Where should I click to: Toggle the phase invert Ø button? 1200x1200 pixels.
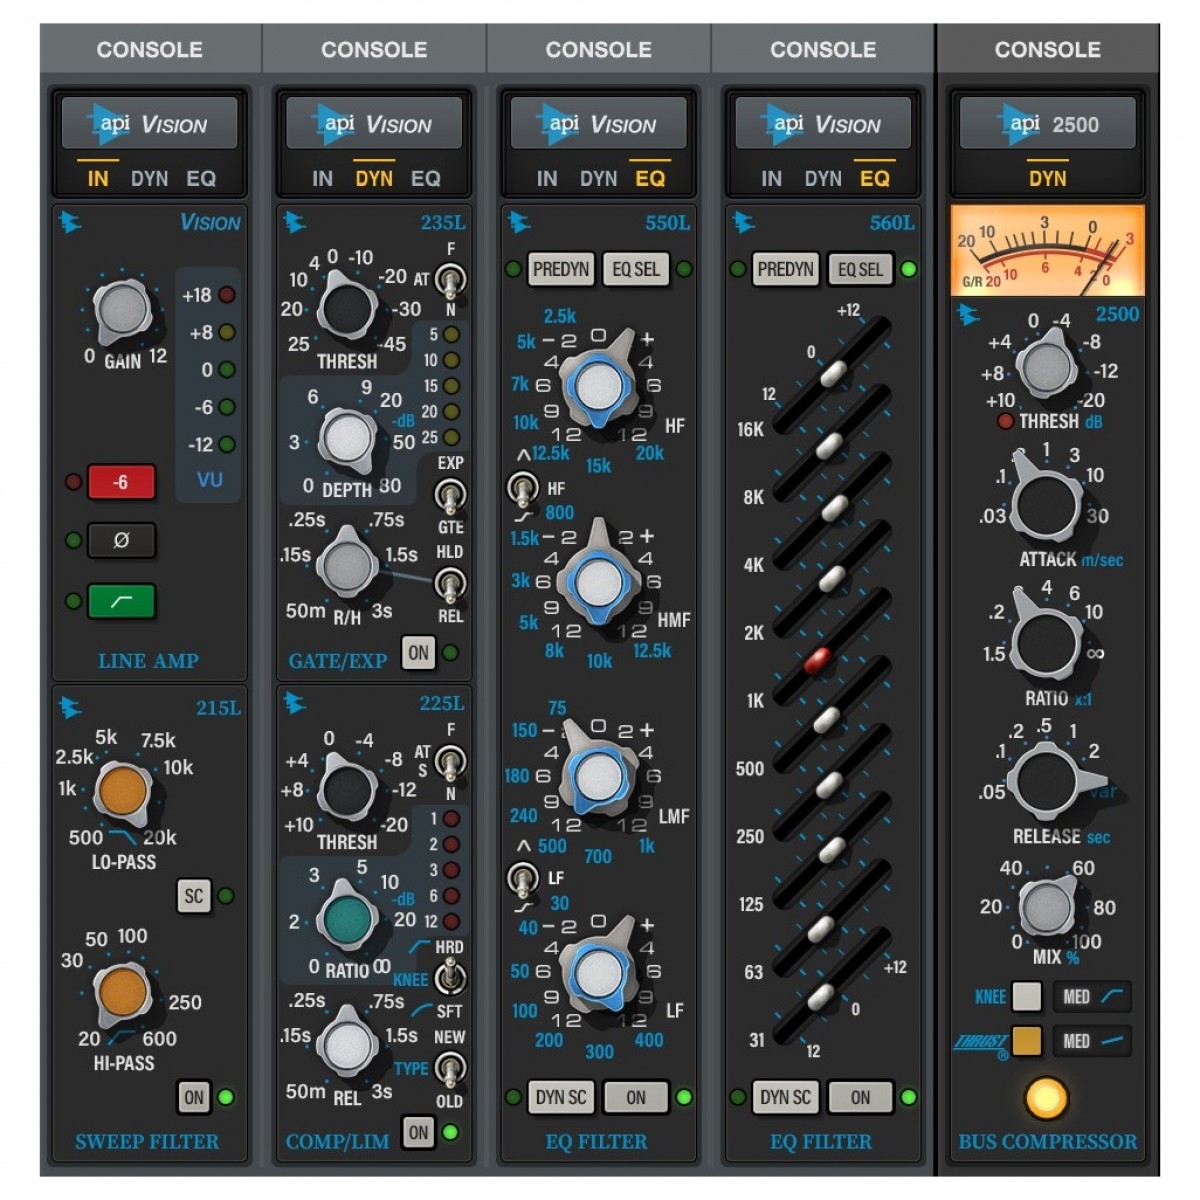[121, 541]
